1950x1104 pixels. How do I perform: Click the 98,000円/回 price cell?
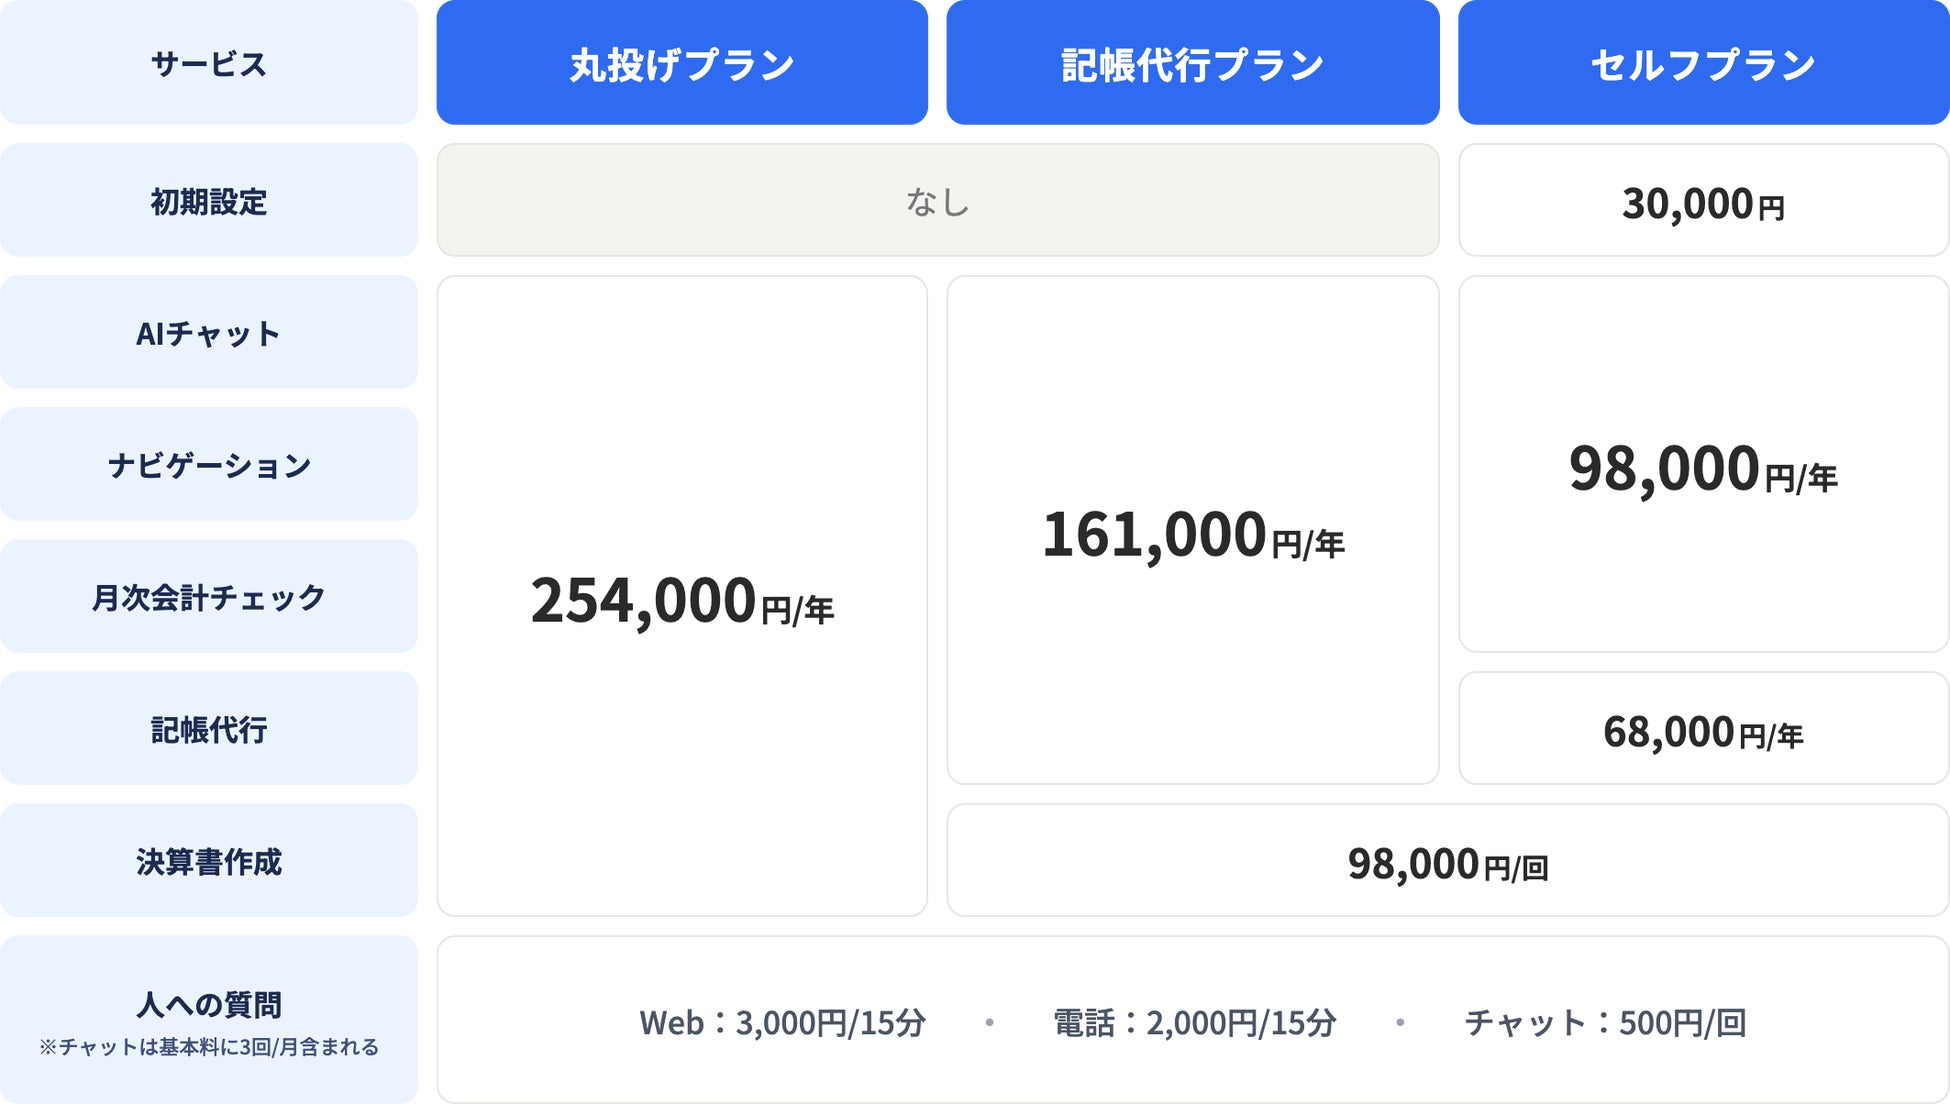(1448, 860)
